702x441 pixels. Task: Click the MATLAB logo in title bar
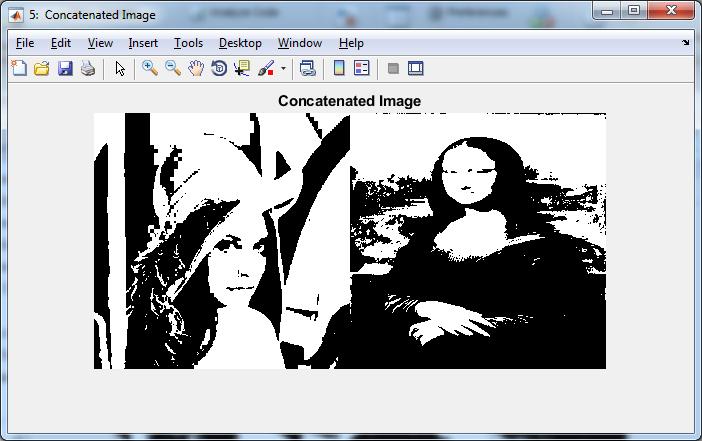[16, 15]
